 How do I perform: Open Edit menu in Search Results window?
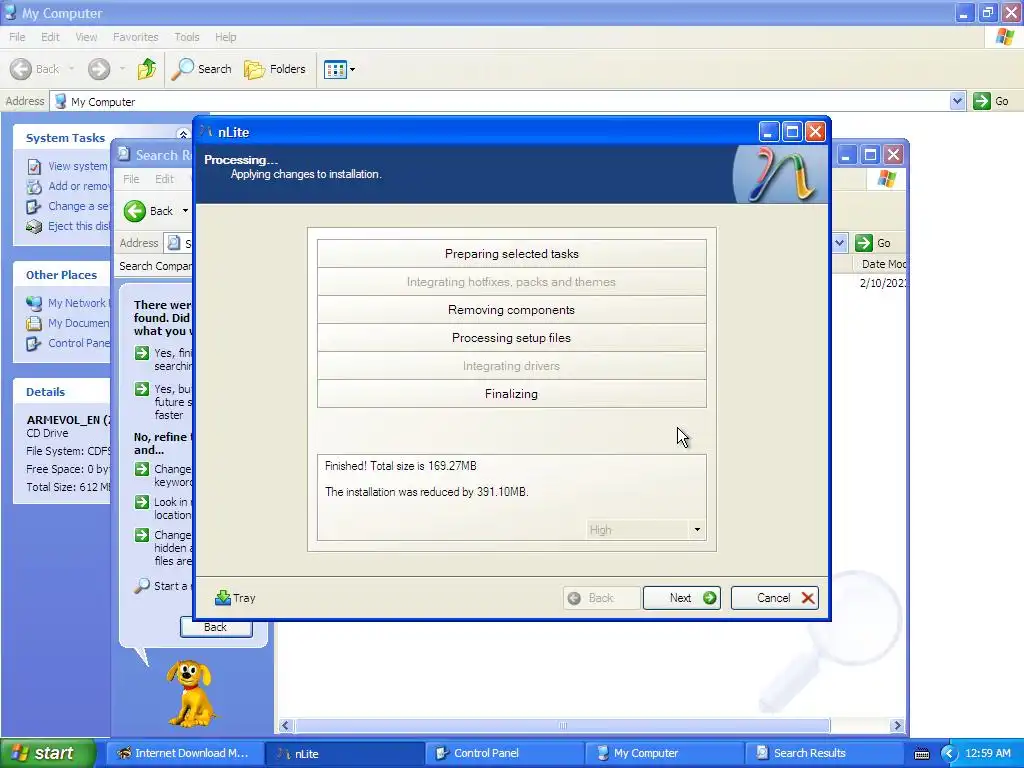[x=164, y=179]
